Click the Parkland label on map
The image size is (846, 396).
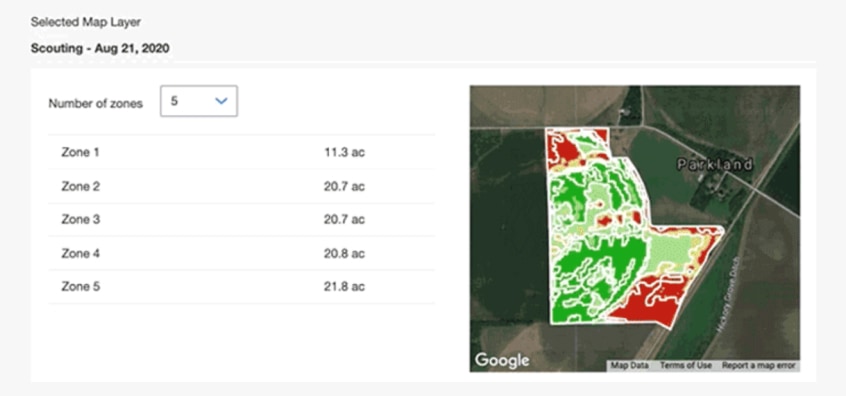(x=715, y=165)
